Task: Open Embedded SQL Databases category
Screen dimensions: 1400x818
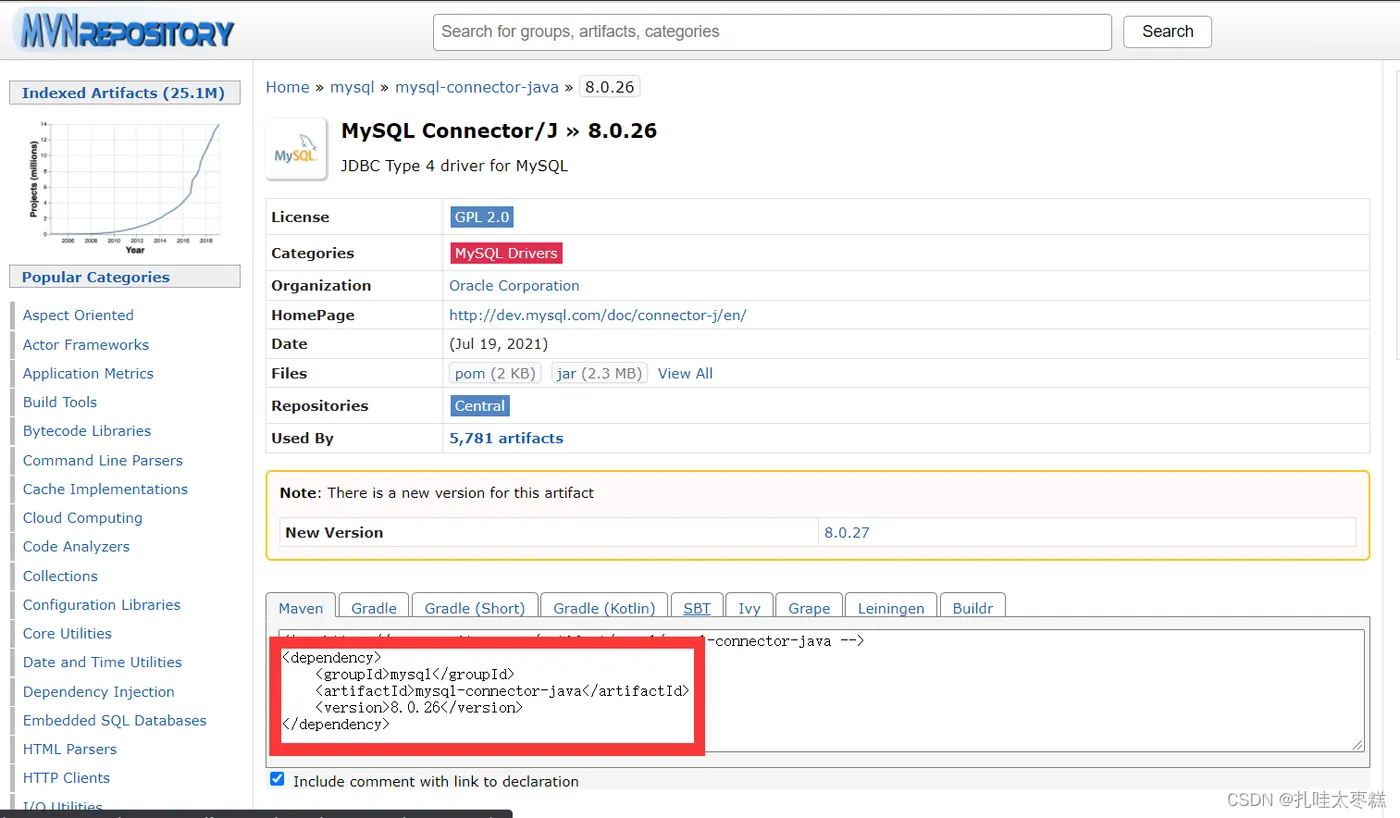Action: (115, 720)
